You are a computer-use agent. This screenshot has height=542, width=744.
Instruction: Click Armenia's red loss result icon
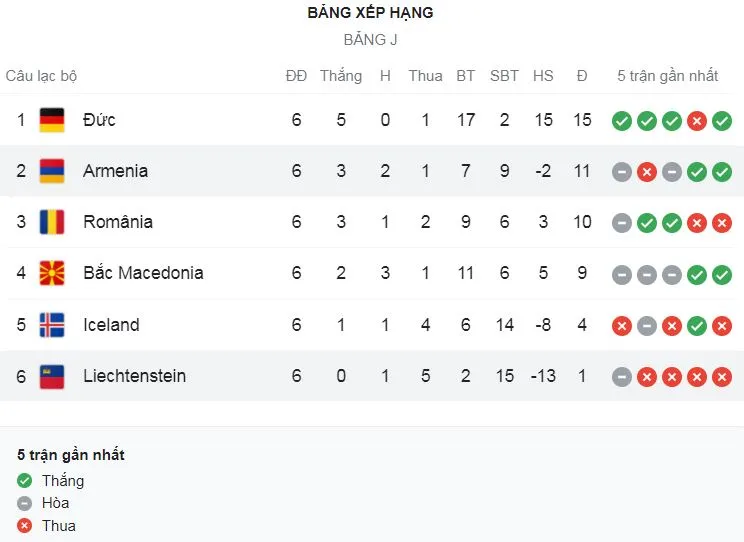coord(647,172)
